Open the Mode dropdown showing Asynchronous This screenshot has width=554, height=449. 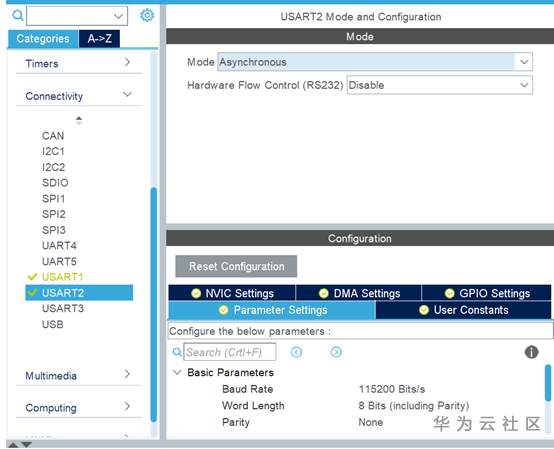click(375, 62)
